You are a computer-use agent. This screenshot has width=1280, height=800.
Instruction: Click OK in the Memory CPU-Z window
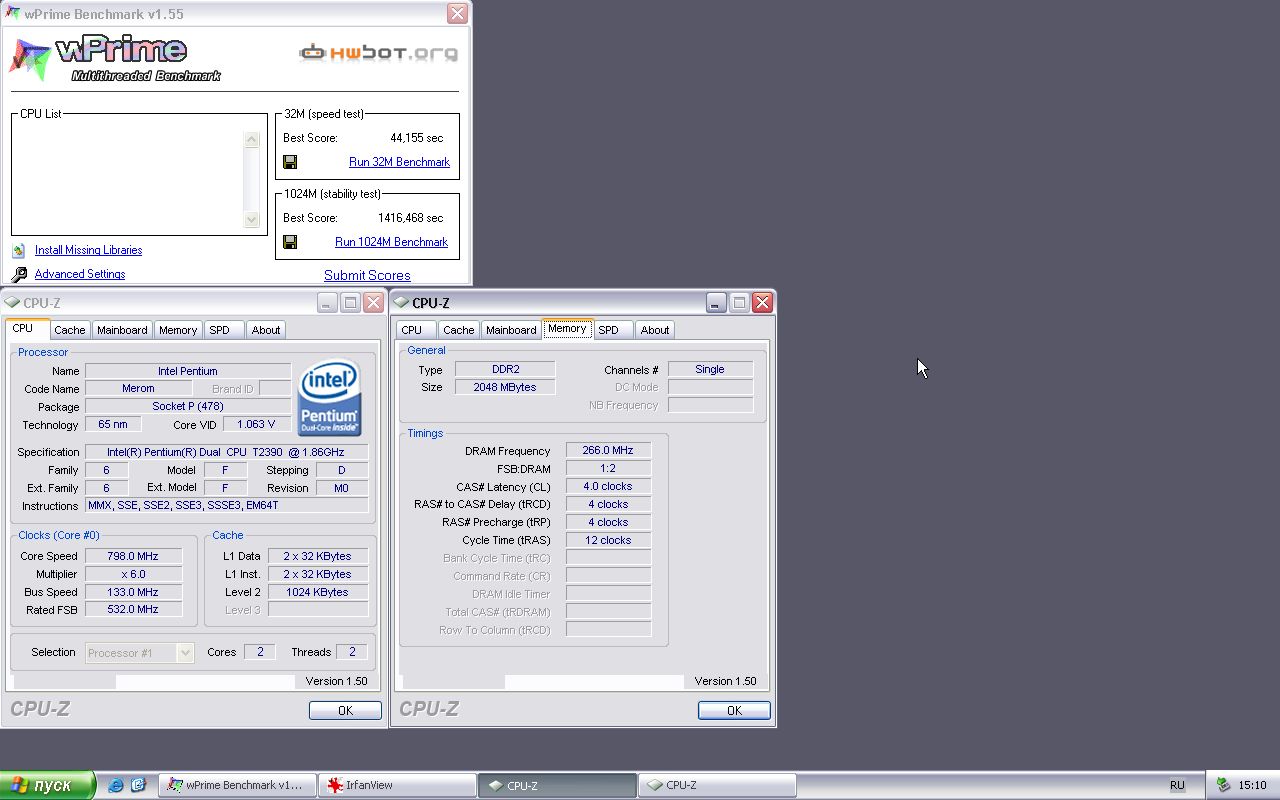(734, 710)
